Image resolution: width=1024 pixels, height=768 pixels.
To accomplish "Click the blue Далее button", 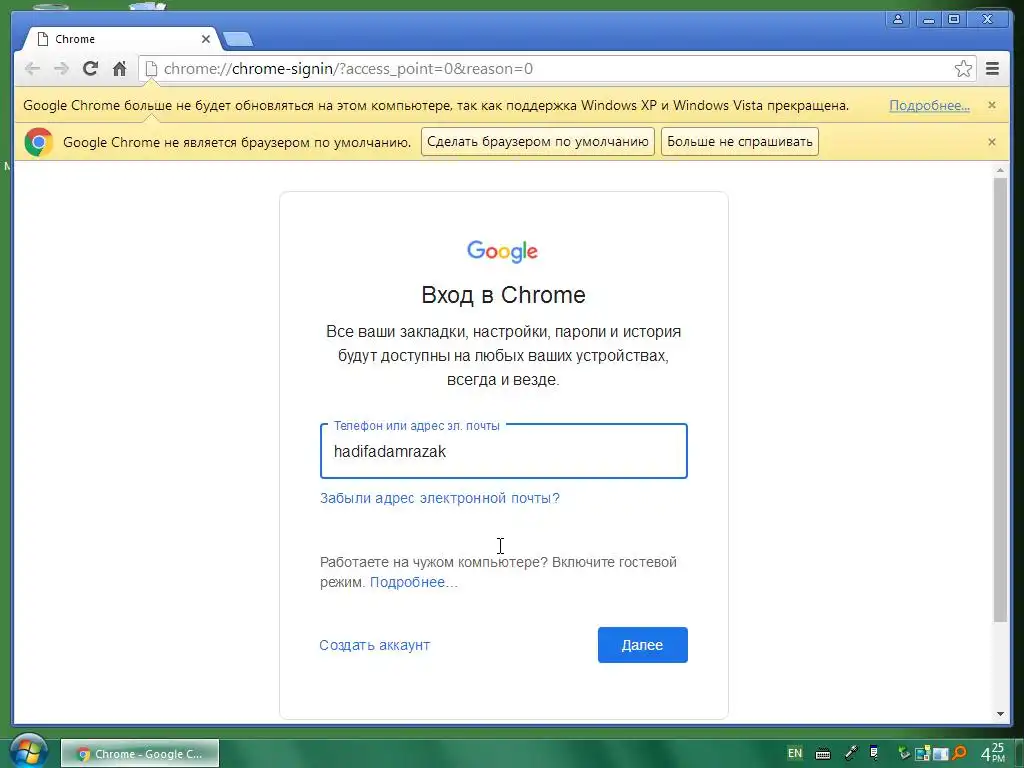I will (x=643, y=645).
